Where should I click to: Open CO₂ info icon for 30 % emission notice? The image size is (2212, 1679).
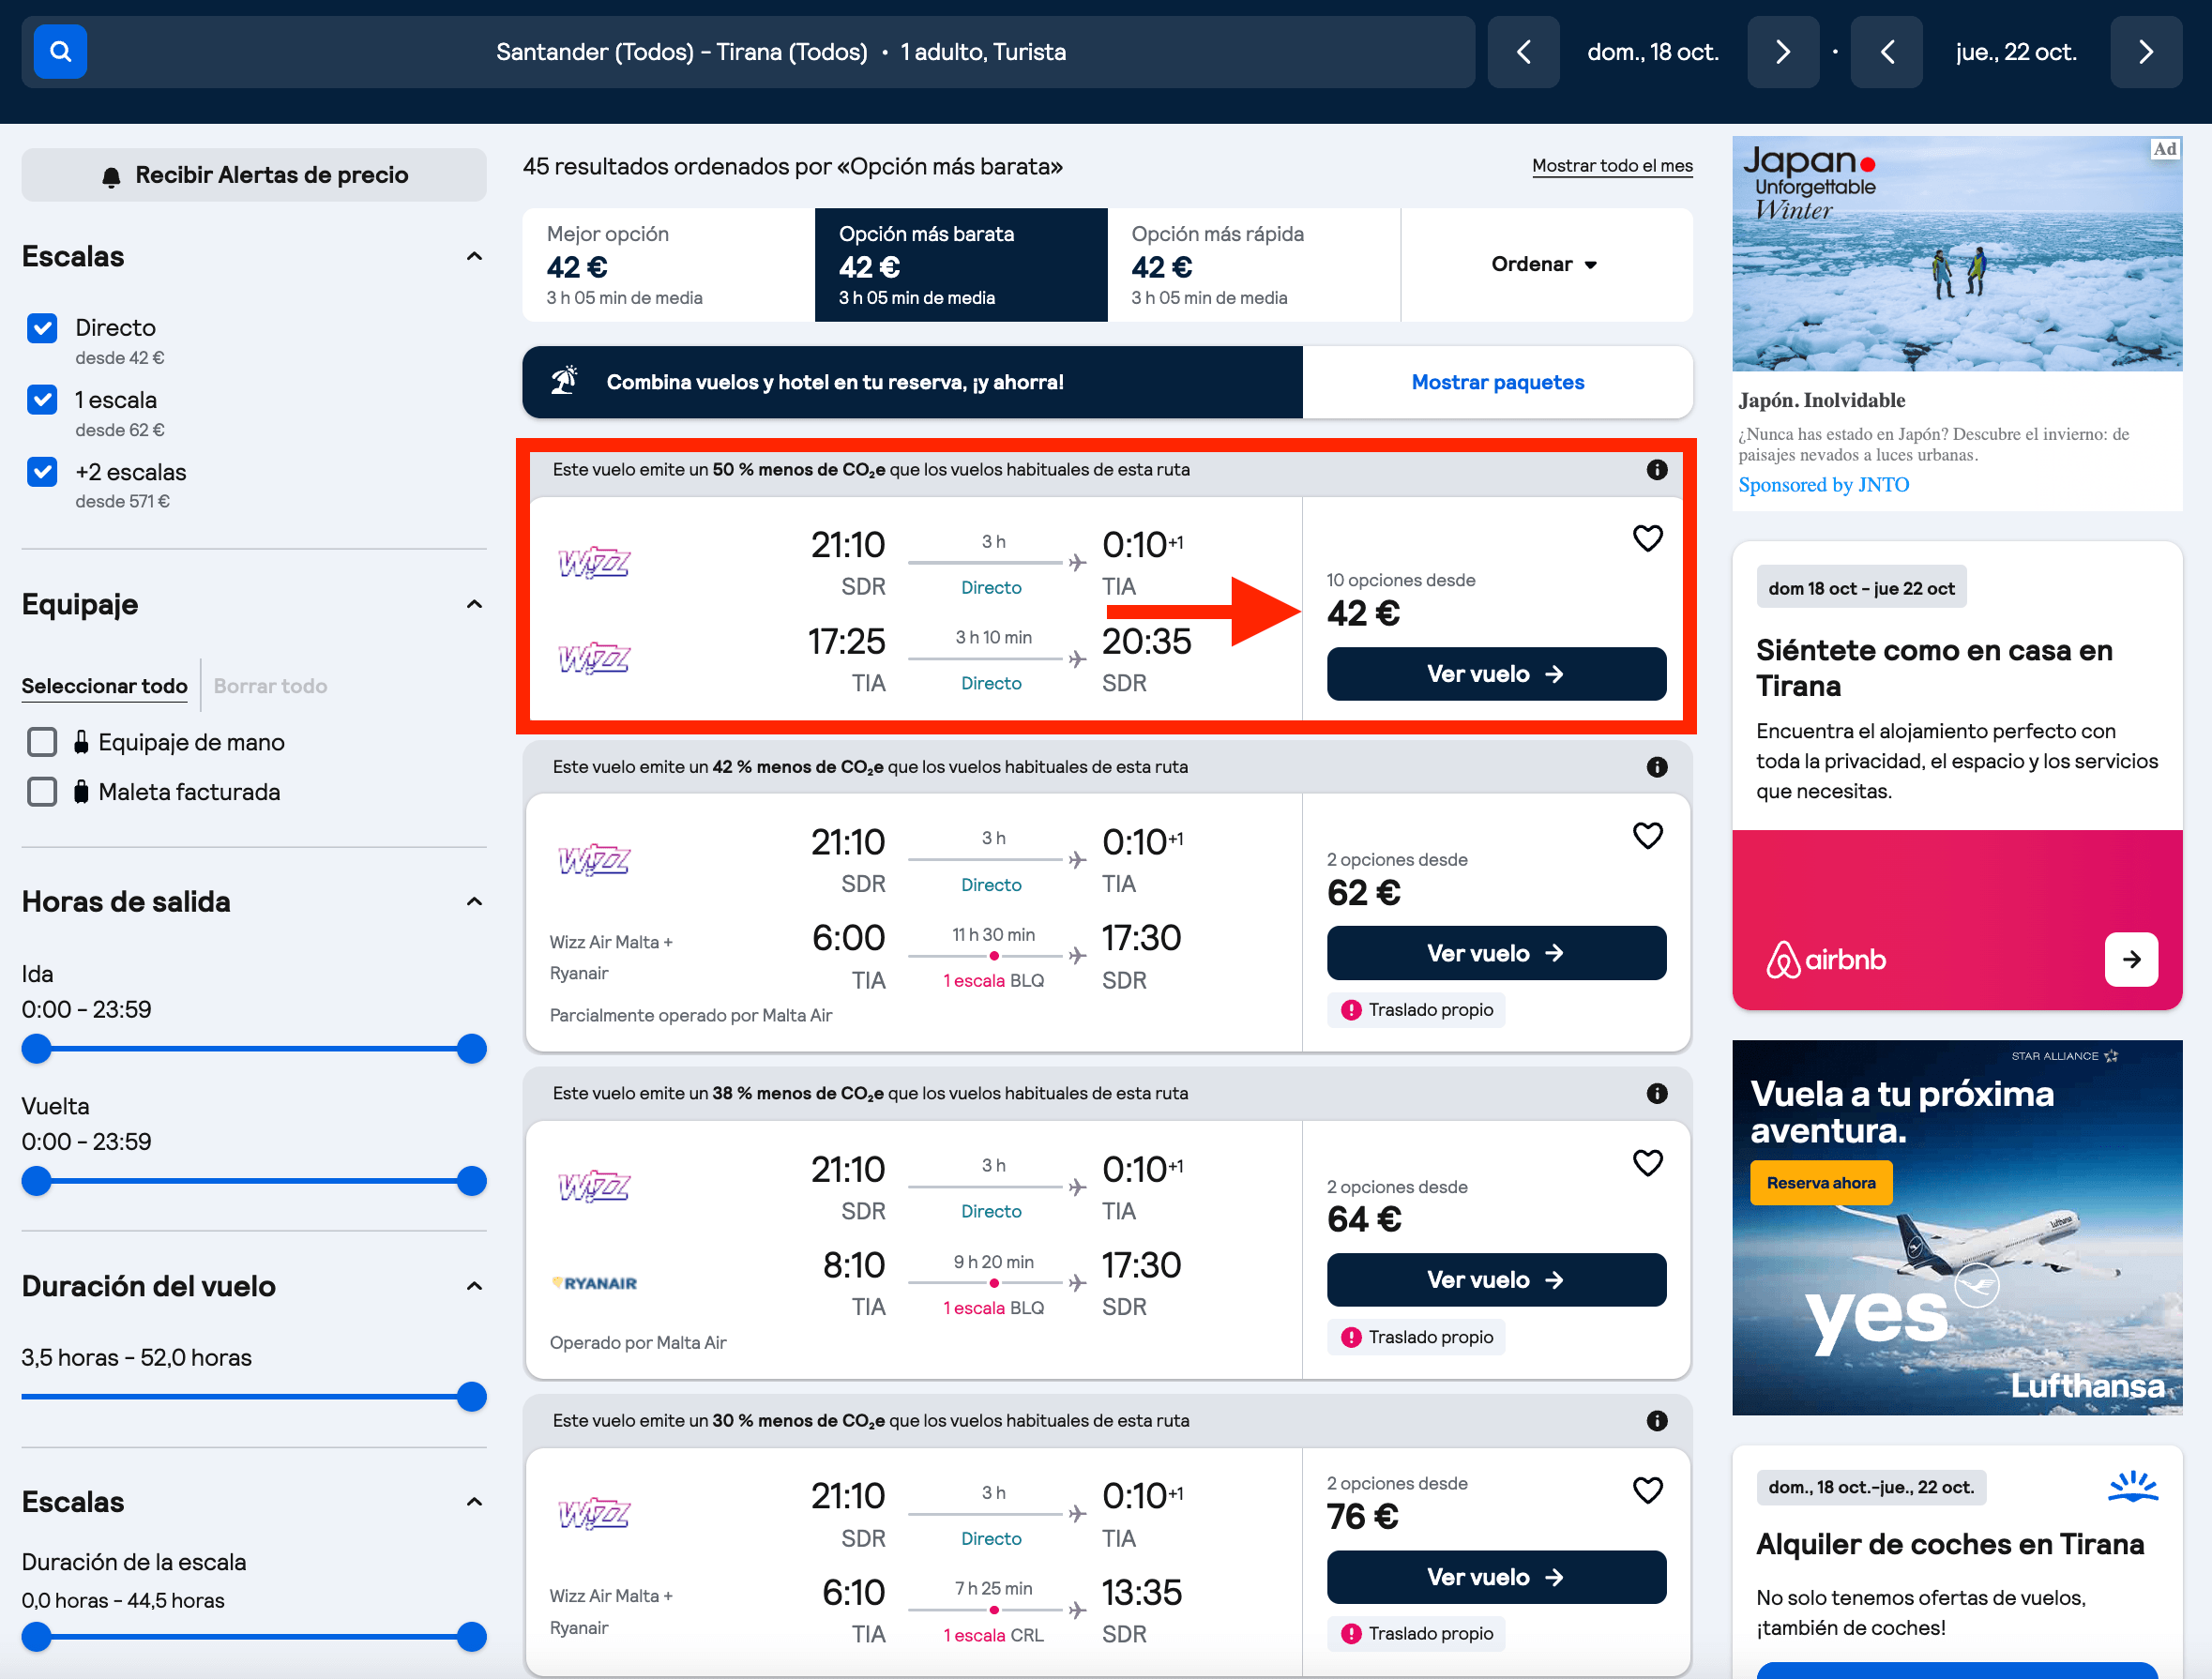(x=1657, y=1421)
